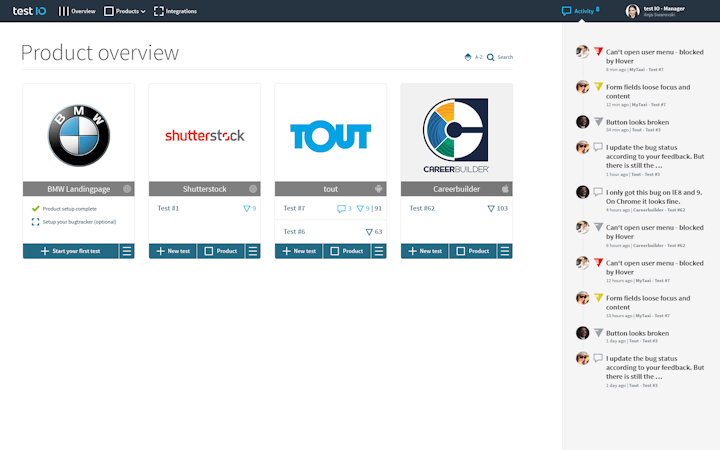Click the Apple icon on Careerbuilder card
This screenshot has width=720, height=450.
[x=505, y=189]
